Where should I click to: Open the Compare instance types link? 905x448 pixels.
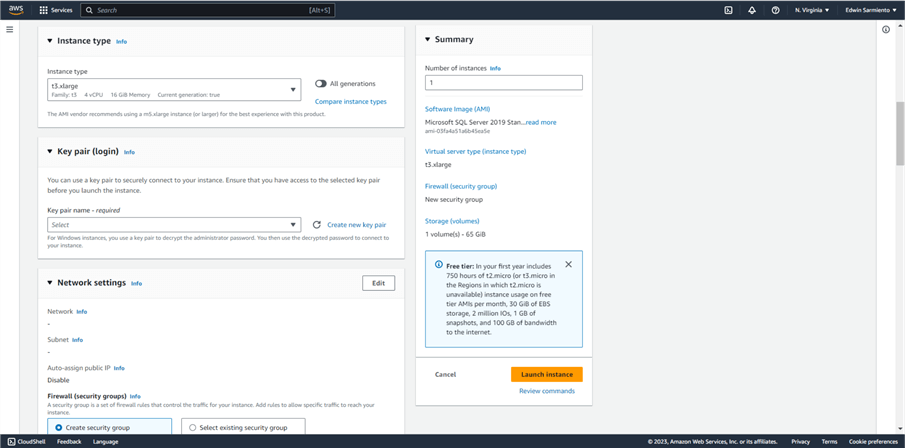click(351, 102)
